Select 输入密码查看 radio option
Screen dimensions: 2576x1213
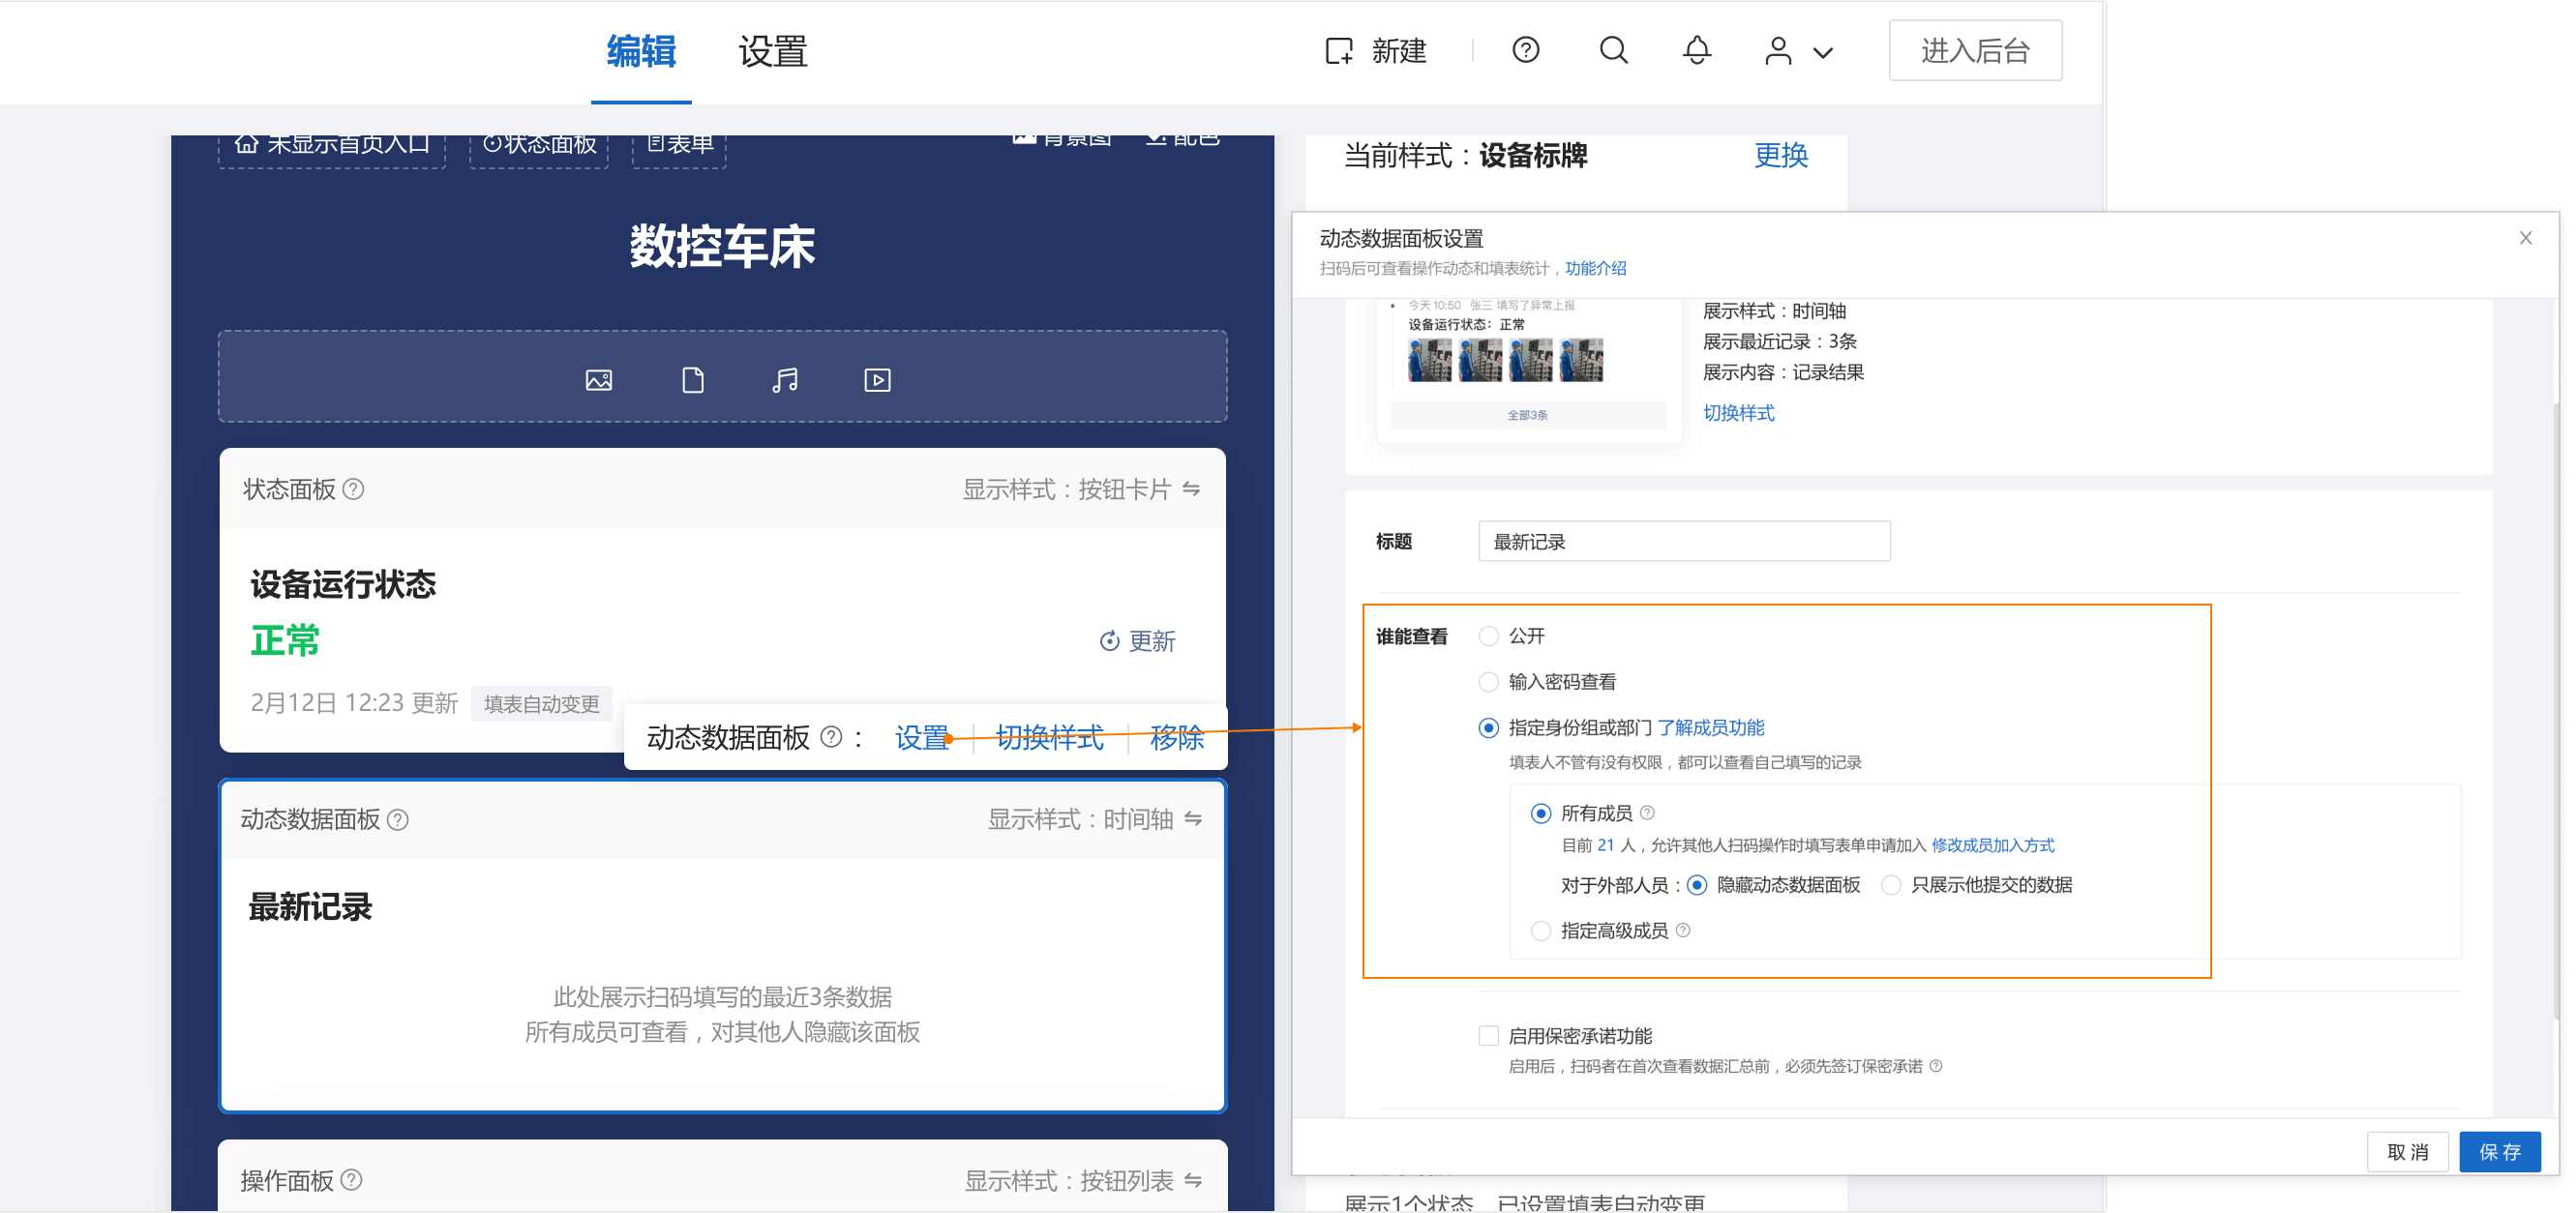pyautogui.click(x=1488, y=682)
